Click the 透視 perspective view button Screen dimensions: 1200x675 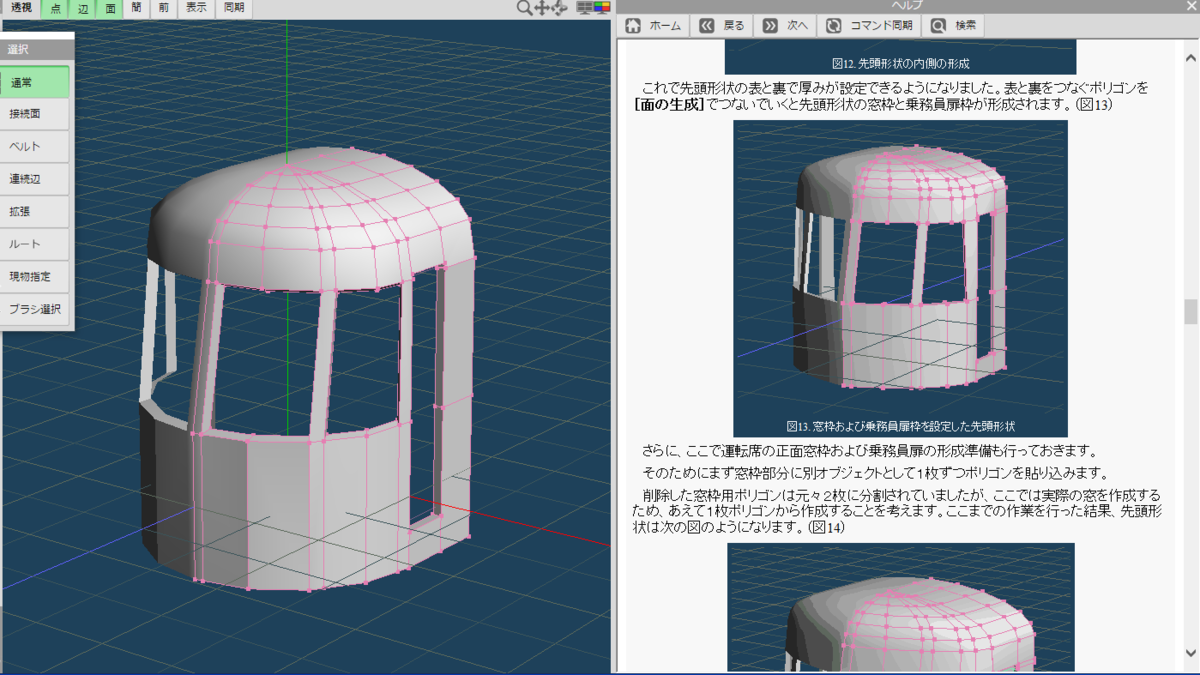pyautogui.click(x=21, y=8)
